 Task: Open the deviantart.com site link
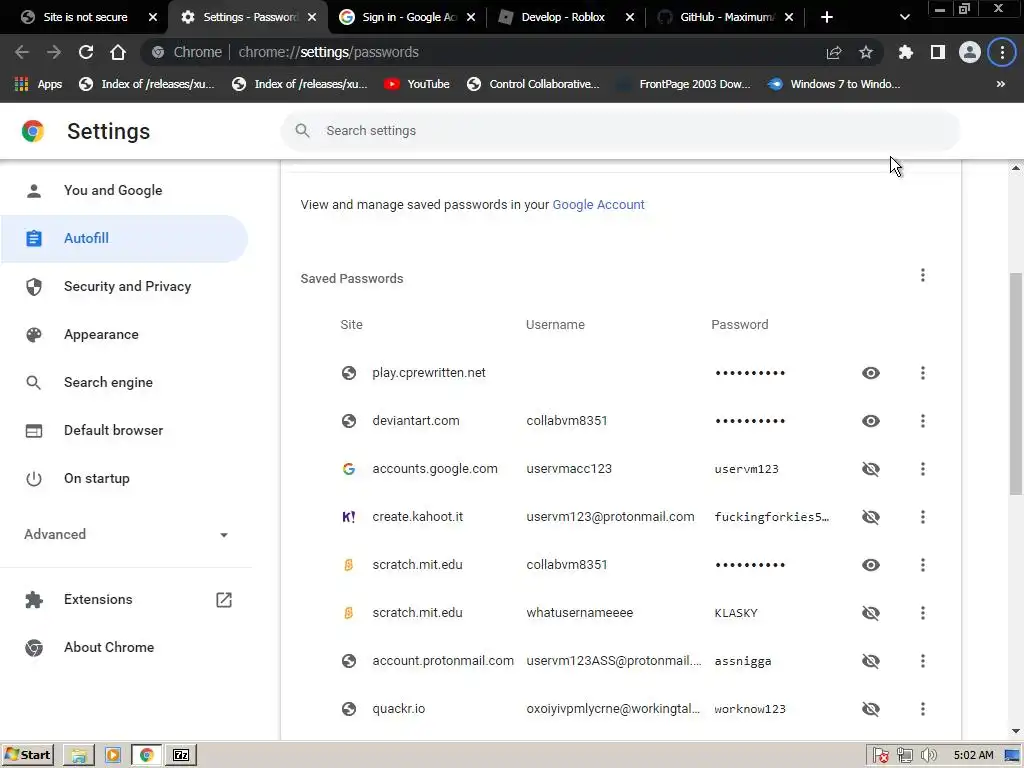(x=415, y=421)
